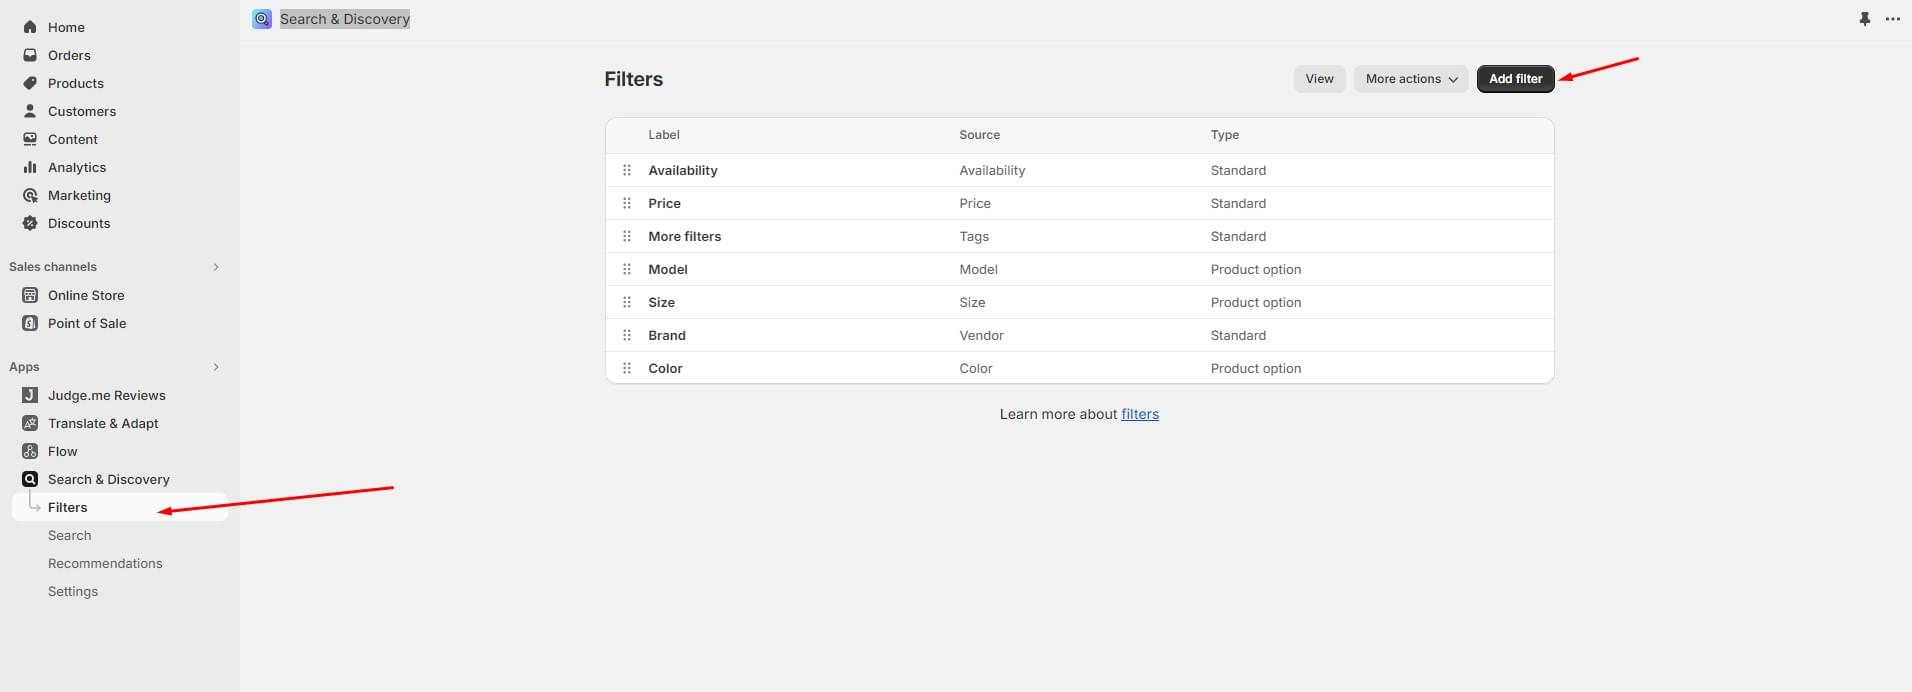Viewport: 1912px width, 692px height.
Task: Click the Discounts badge icon
Action: click(30, 223)
